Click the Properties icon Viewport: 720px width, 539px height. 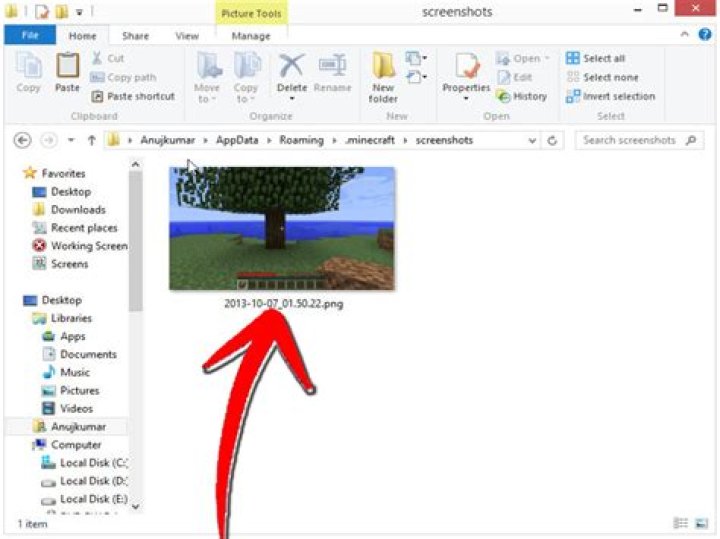tap(467, 65)
